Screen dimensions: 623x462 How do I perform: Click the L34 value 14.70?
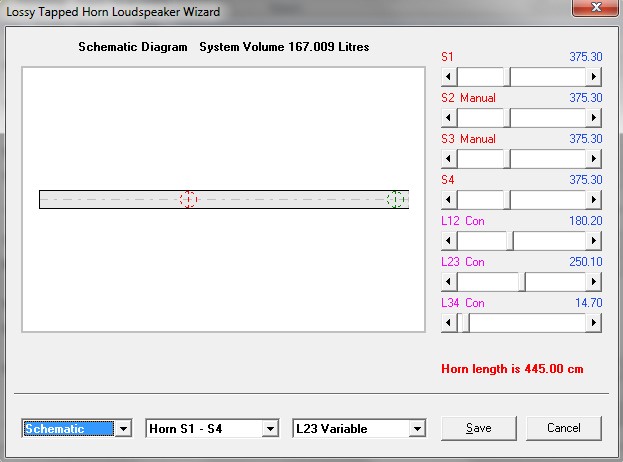click(589, 303)
